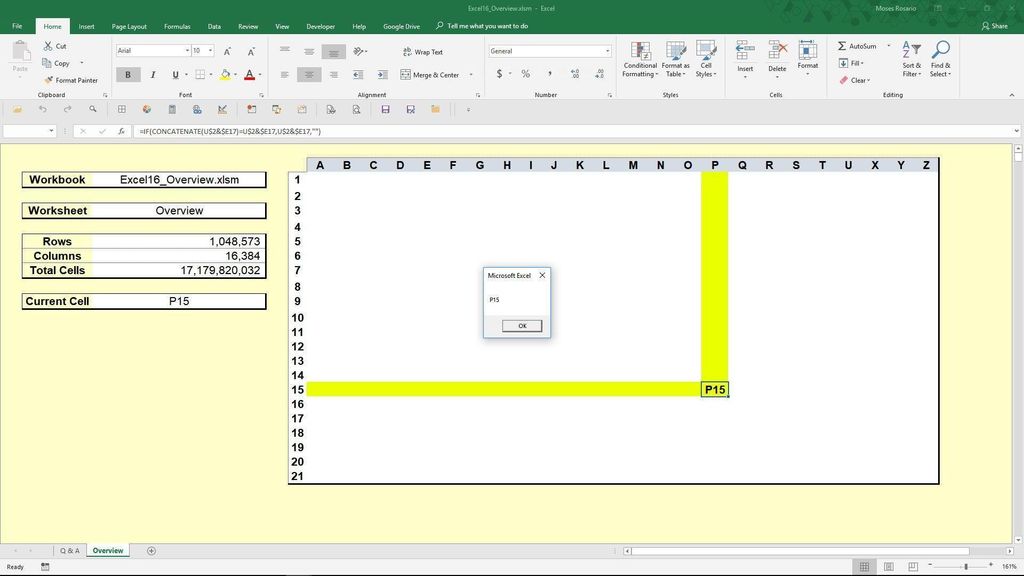Toggle Align Left
Screen dimensions: 1024x576
pos(285,74)
